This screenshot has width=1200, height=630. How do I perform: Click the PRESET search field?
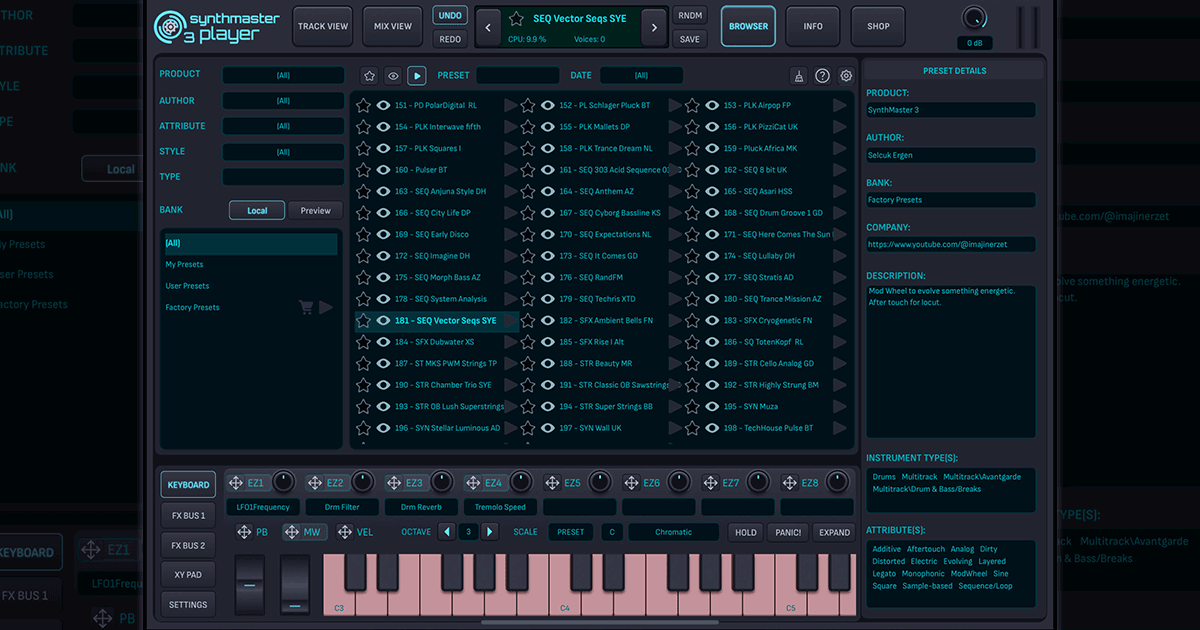click(x=517, y=76)
